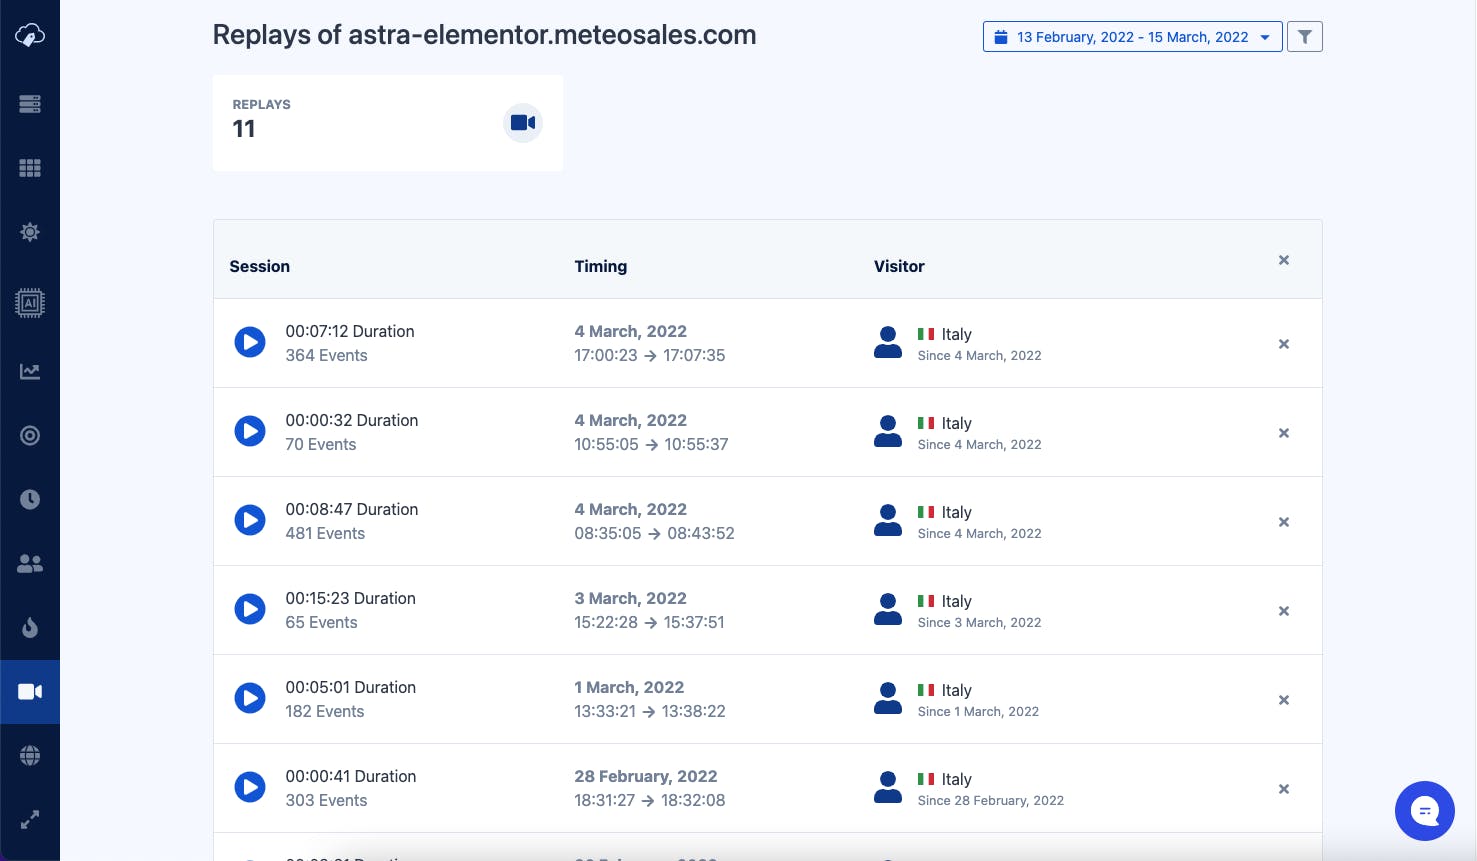Click the expand arrows icon in sidebar
This screenshot has width=1477, height=861.
click(x=30, y=820)
